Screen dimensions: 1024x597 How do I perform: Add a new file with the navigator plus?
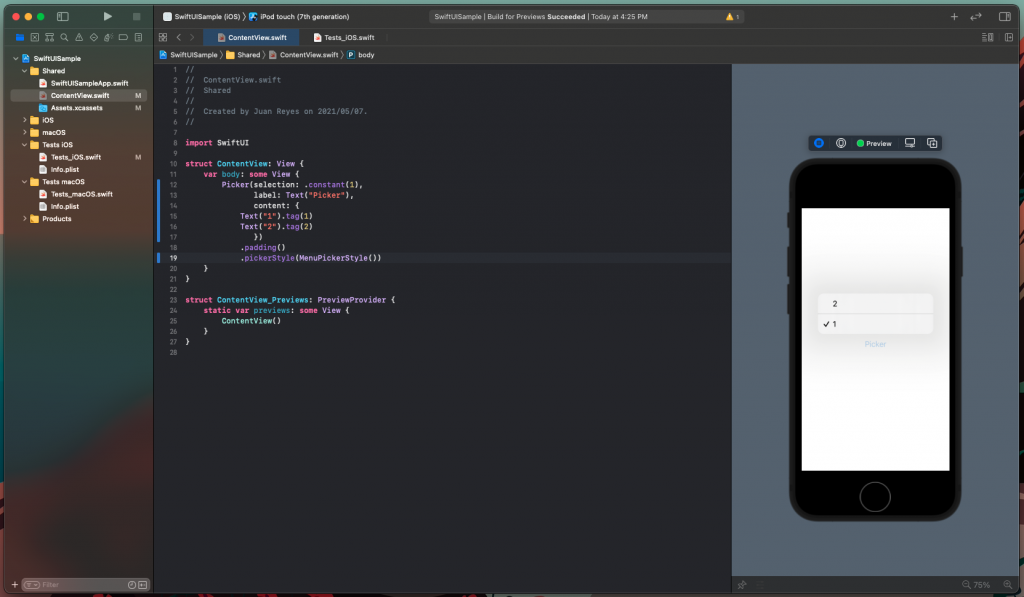coord(14,585)
